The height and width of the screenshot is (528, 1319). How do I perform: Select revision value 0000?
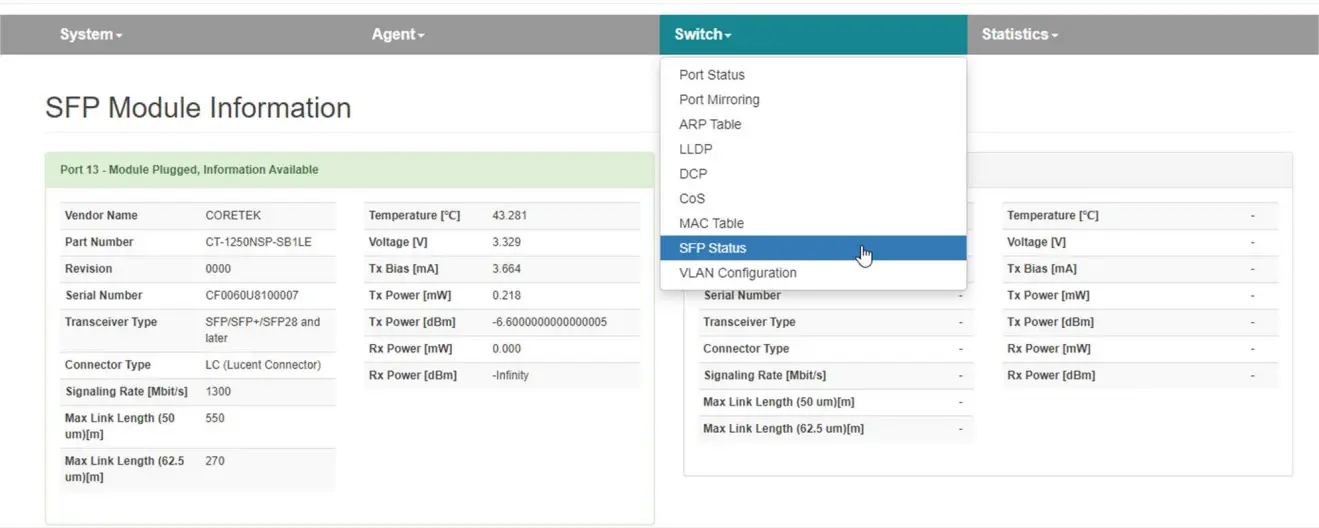pyautogui.click(x=218, y=269)
